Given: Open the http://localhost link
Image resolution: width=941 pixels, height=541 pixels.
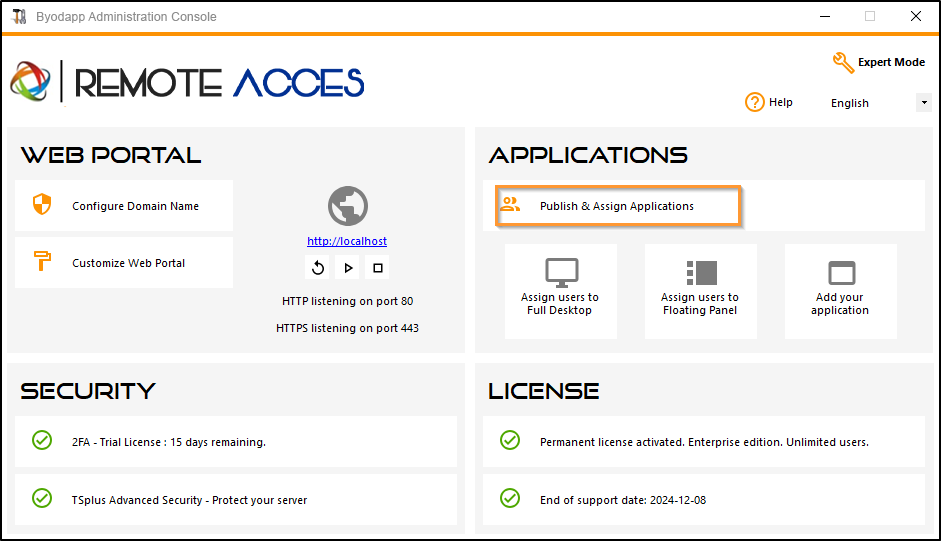Looking at the screenshot, I should [x=347, y=241].
